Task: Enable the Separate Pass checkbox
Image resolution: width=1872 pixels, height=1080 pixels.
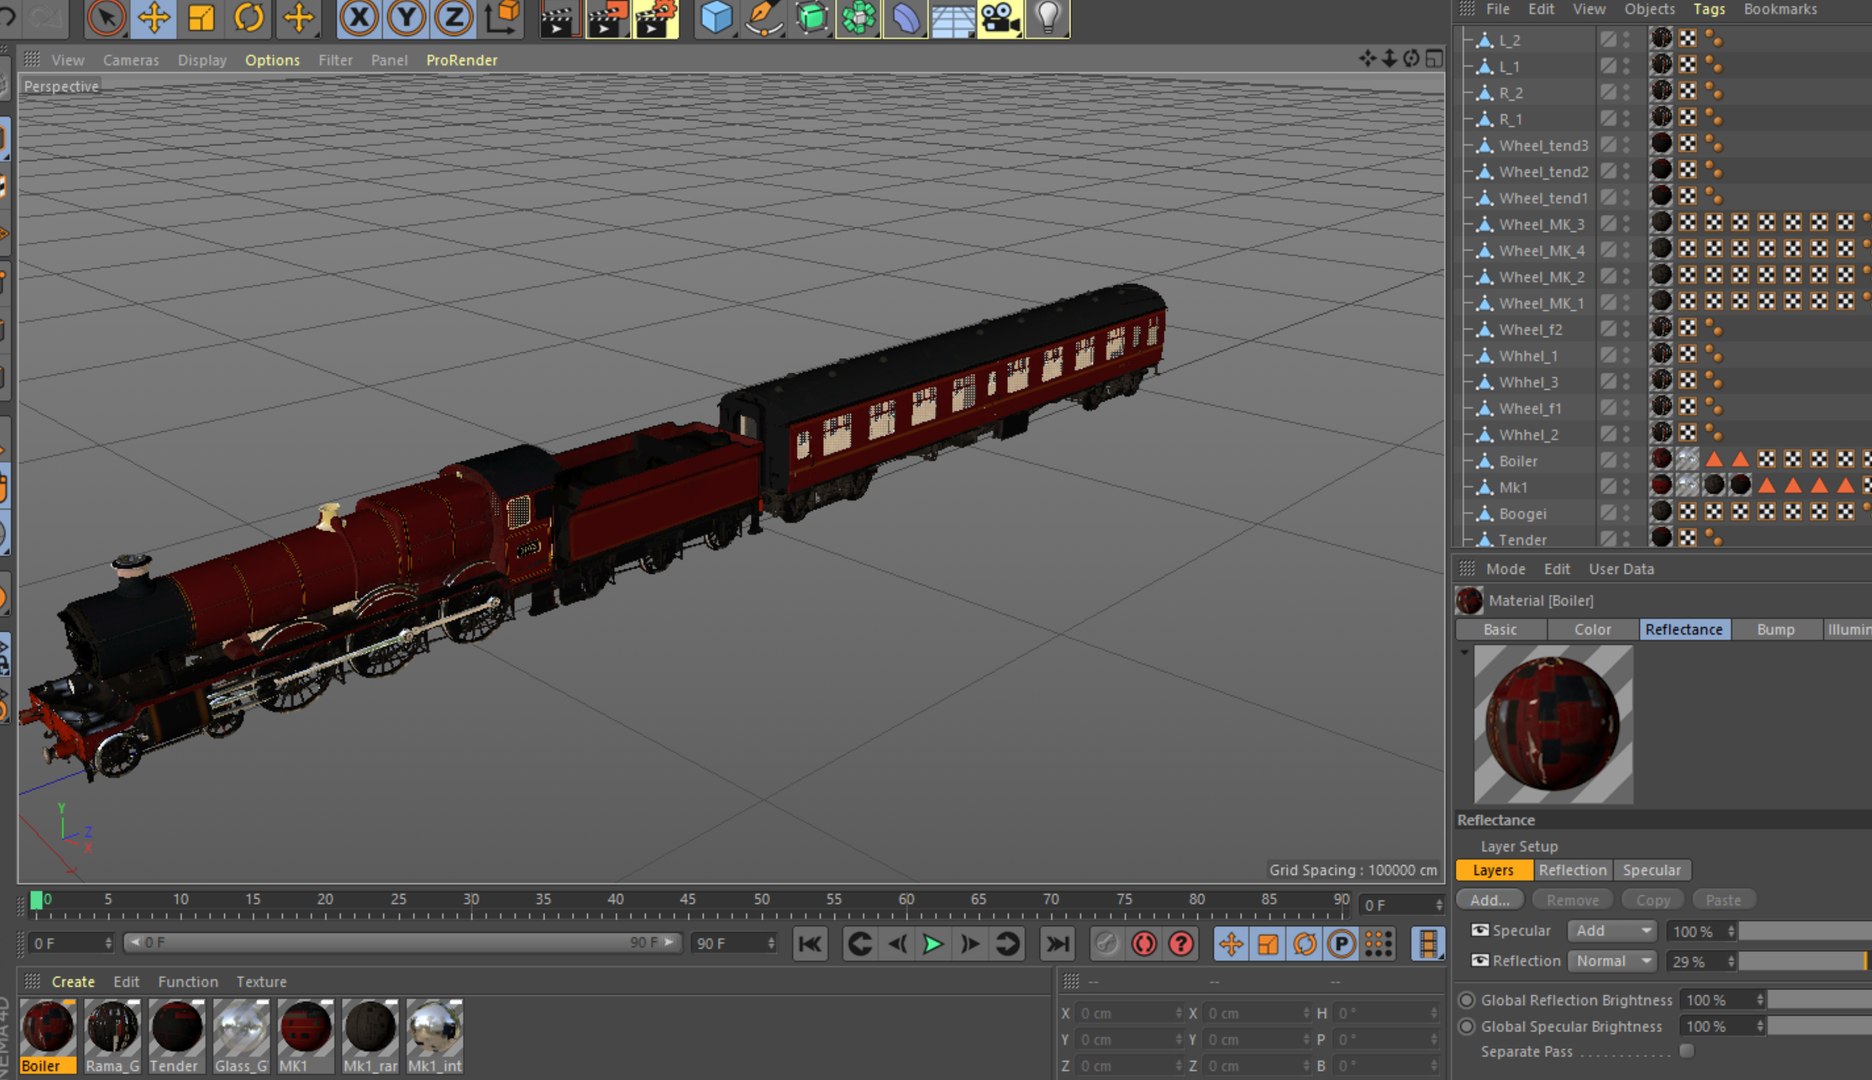Action: [x=1687, y=1051]
